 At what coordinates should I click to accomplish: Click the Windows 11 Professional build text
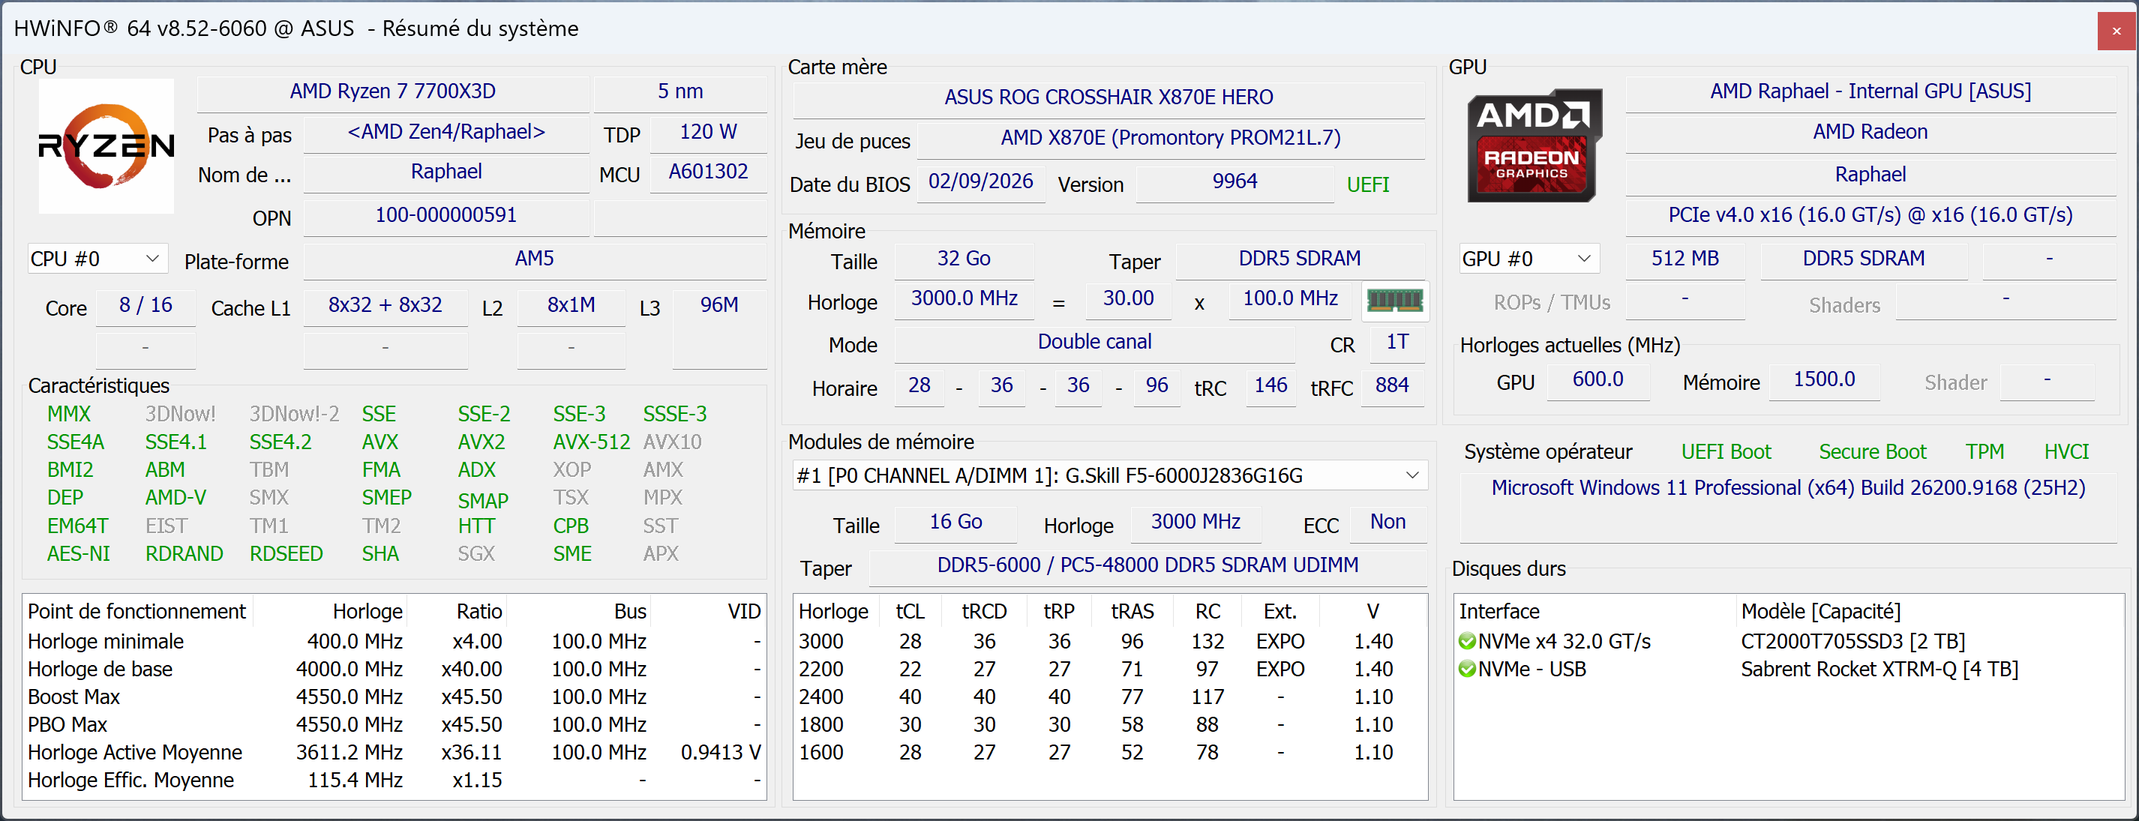pos(1787,488)
